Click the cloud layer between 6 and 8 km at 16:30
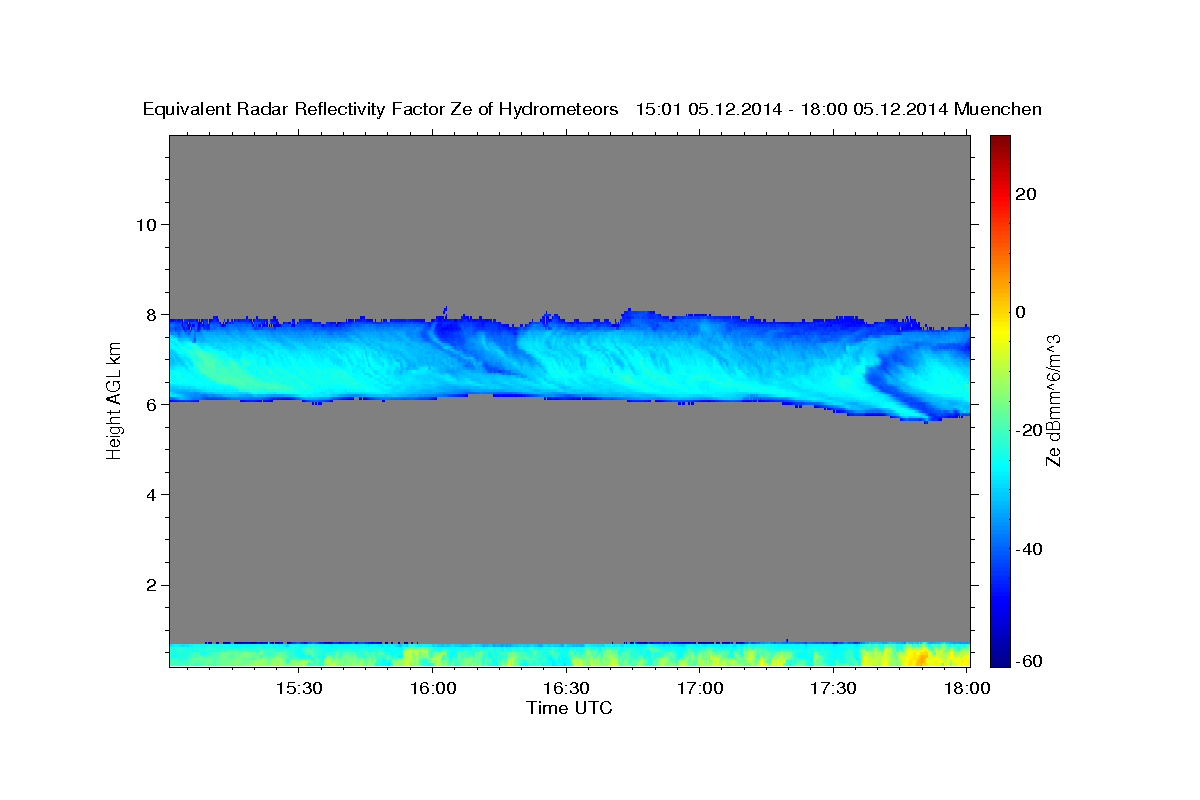1200x800 pixels. click(x=566, y=360)
